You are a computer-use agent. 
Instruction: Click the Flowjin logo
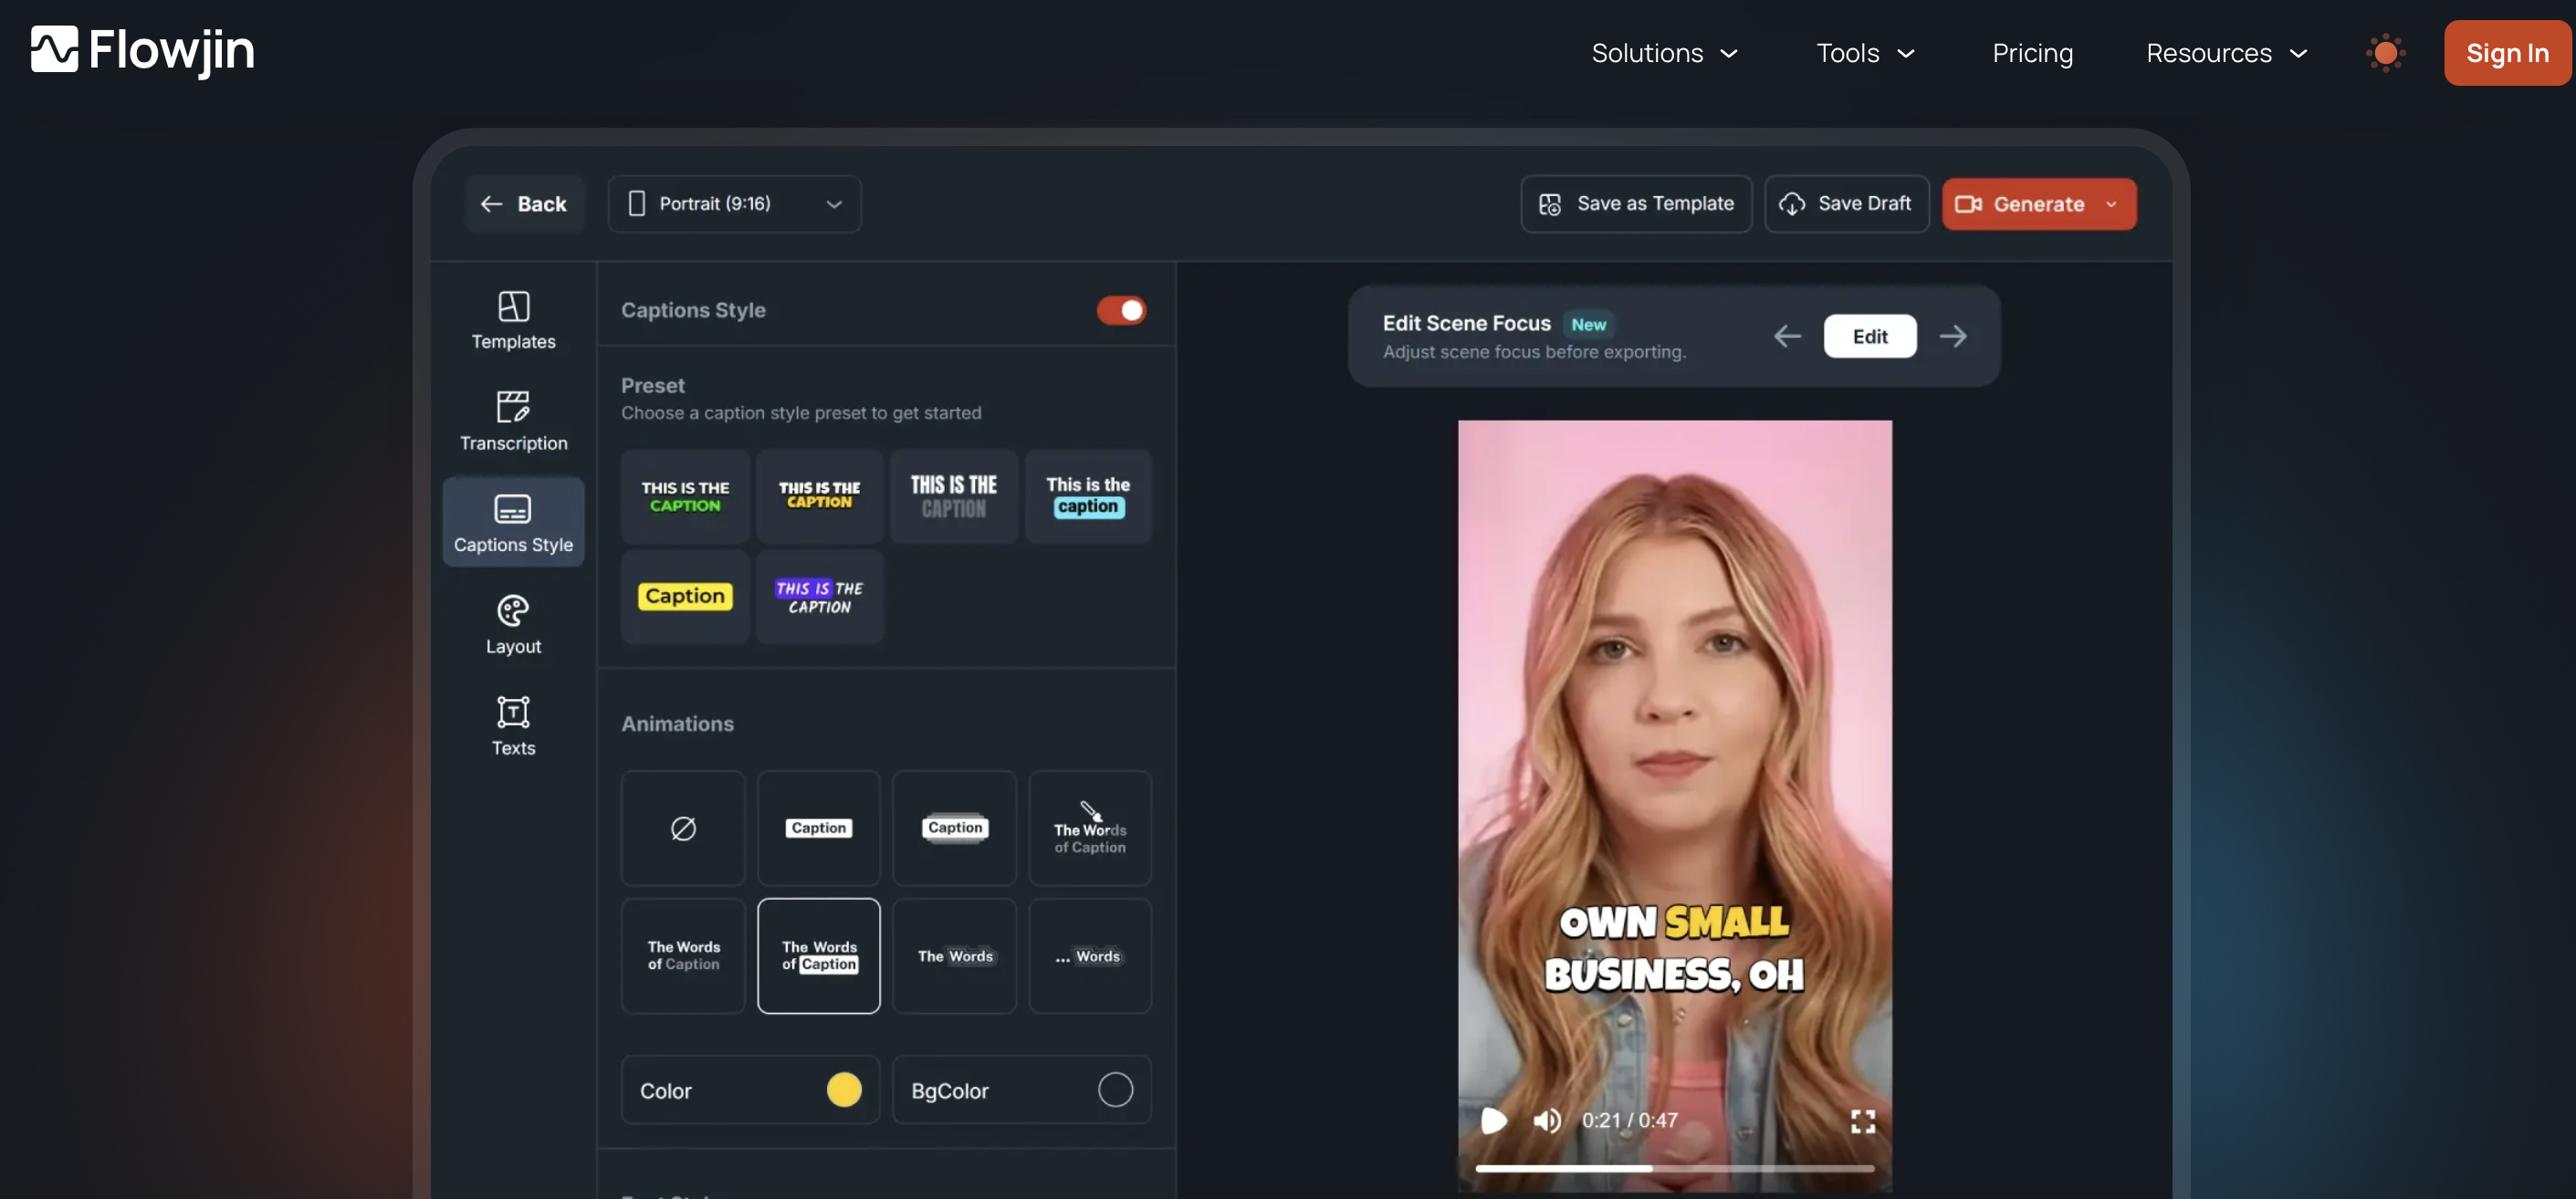(x=142, y=50)
